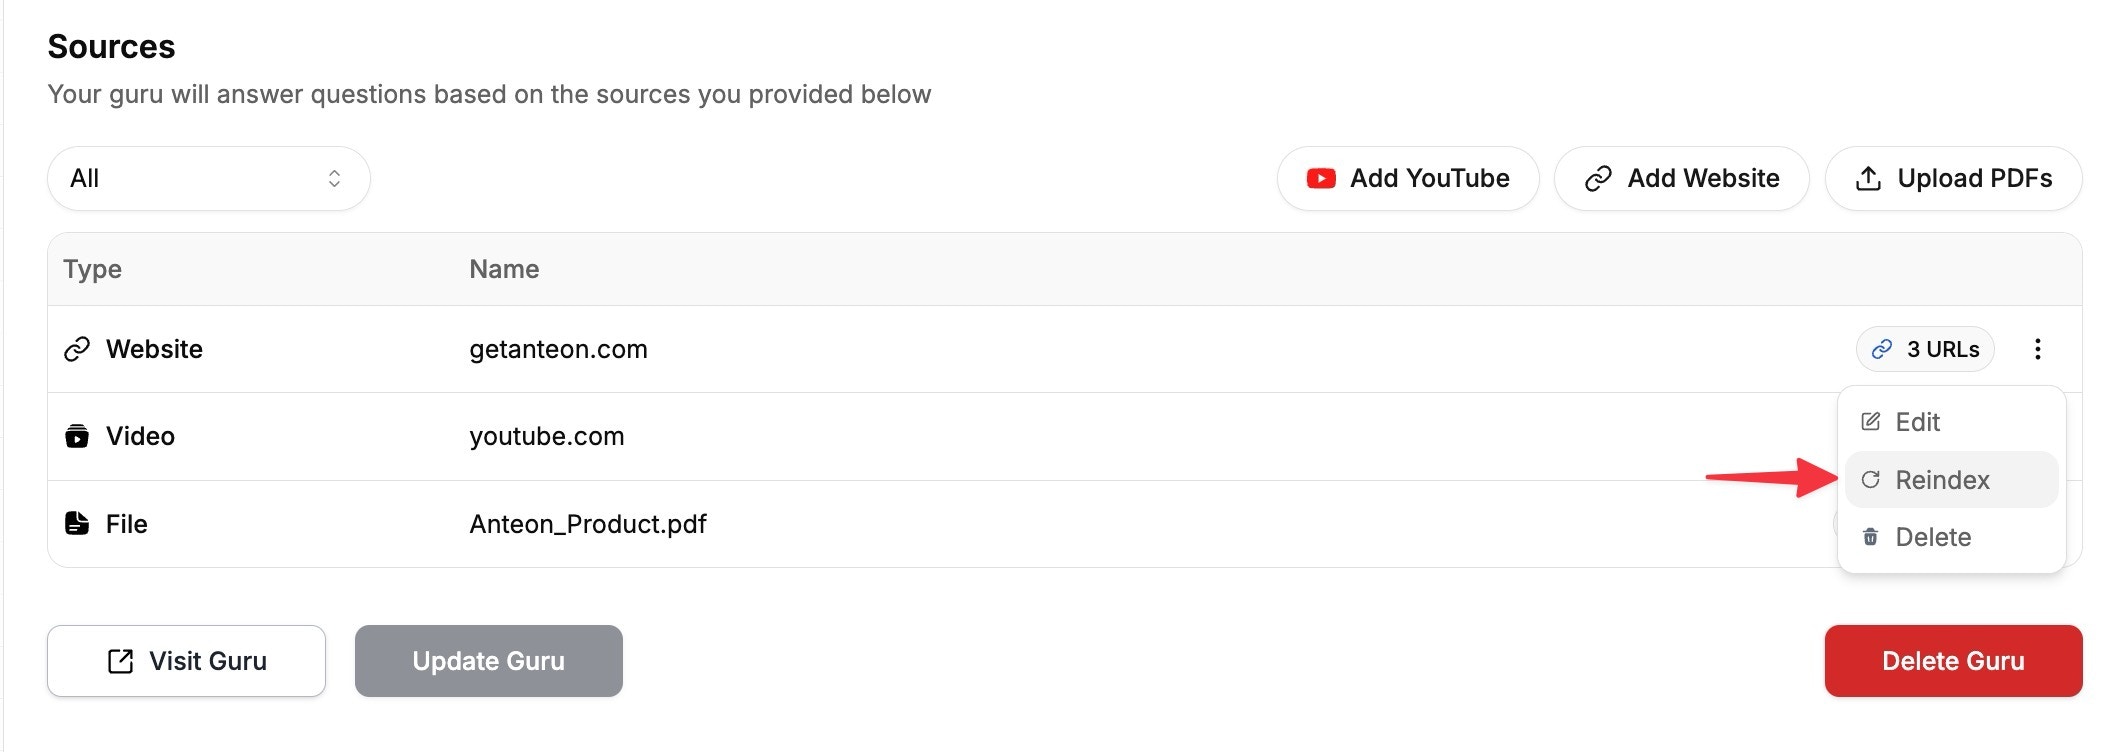The width and height of the screenshot is (2124, 752).
Task: Click the trash icon beside Delete
Action: pos(1870,537)
